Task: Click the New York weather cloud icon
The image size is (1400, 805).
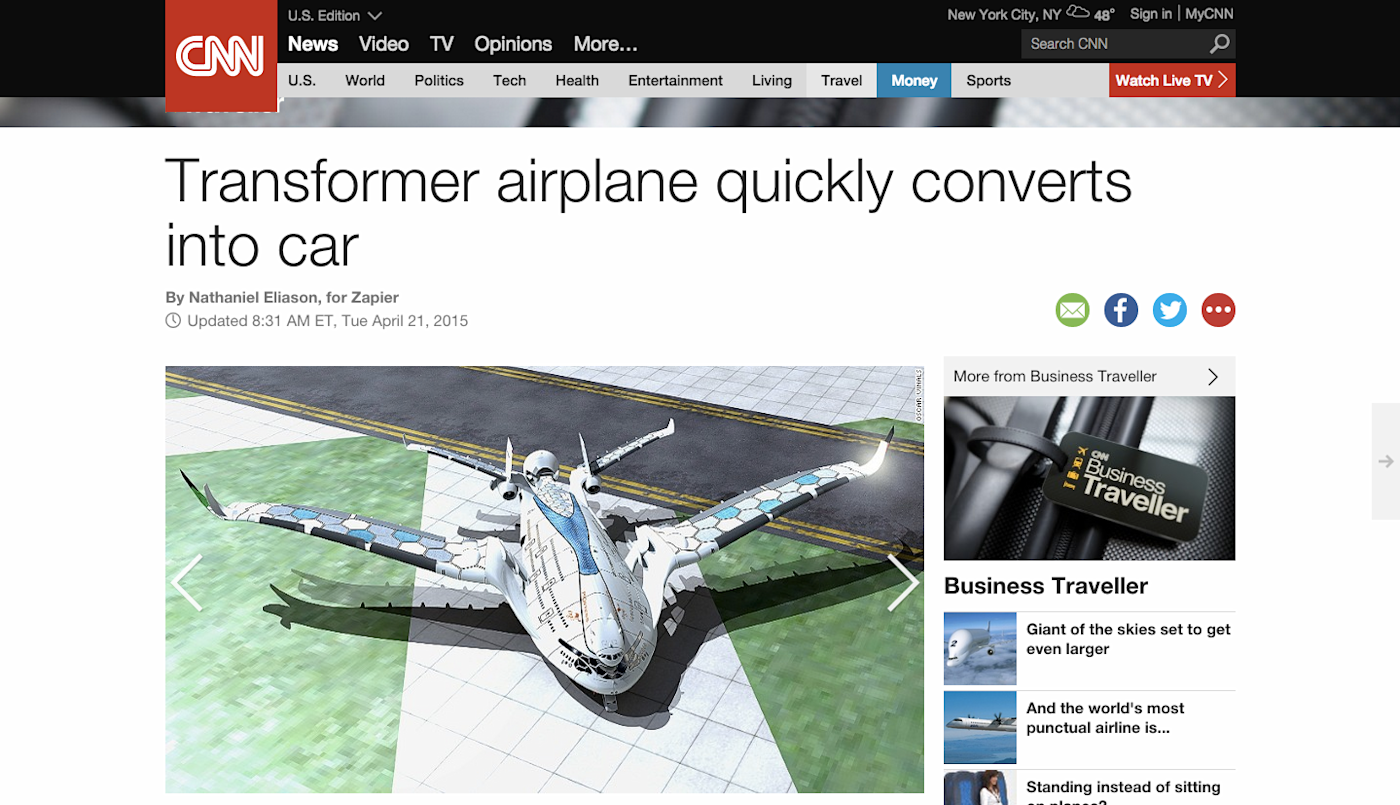Action: [1078, 13]
